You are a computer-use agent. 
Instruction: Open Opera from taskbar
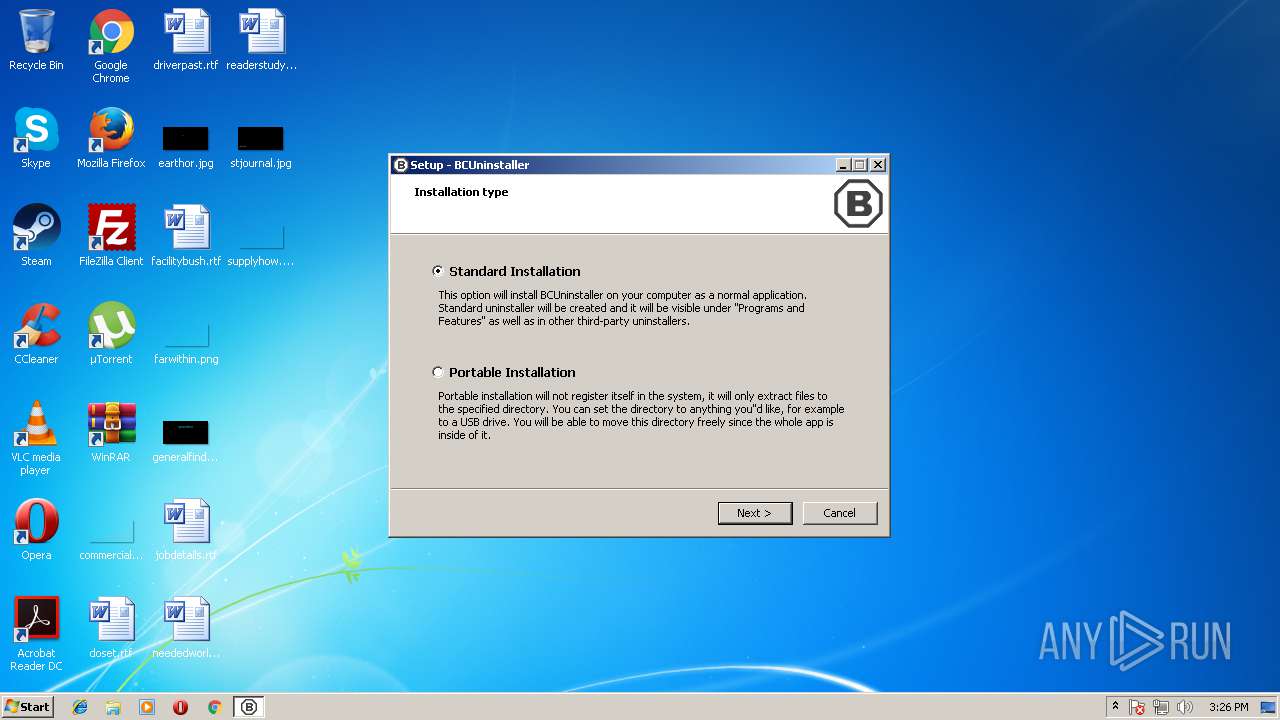(180, 707)
